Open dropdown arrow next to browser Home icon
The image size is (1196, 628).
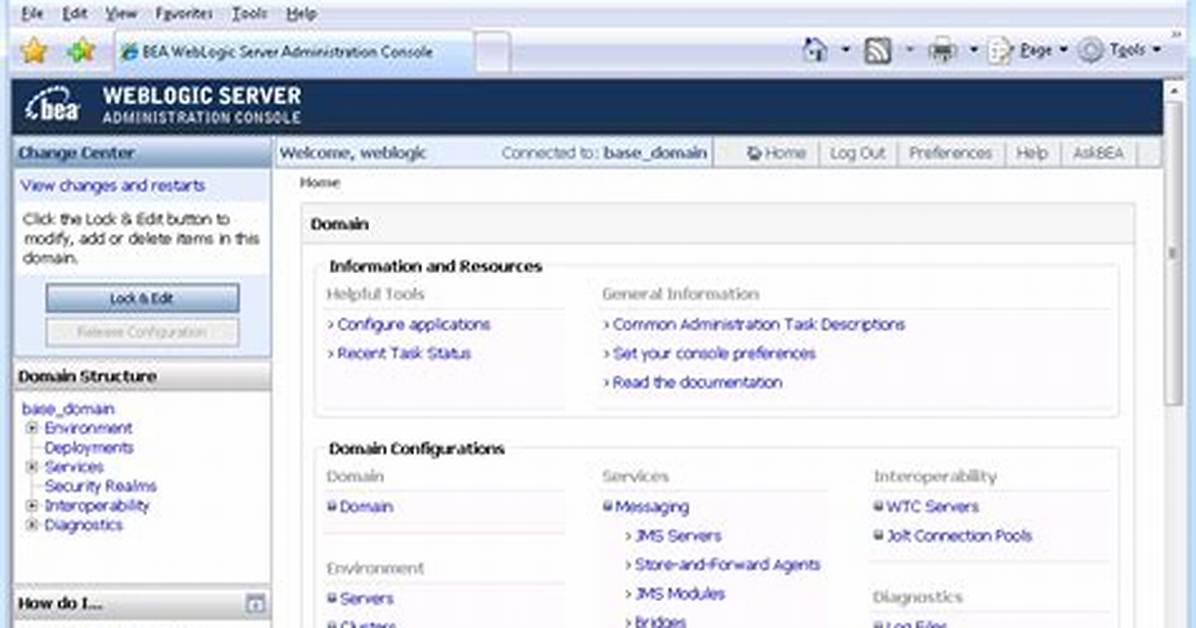[x=846, y=50]
